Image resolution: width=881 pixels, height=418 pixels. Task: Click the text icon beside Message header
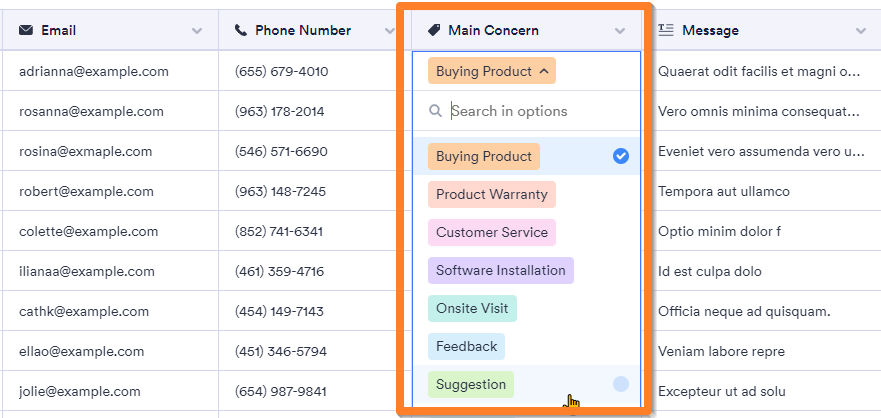tap(666, 31)
